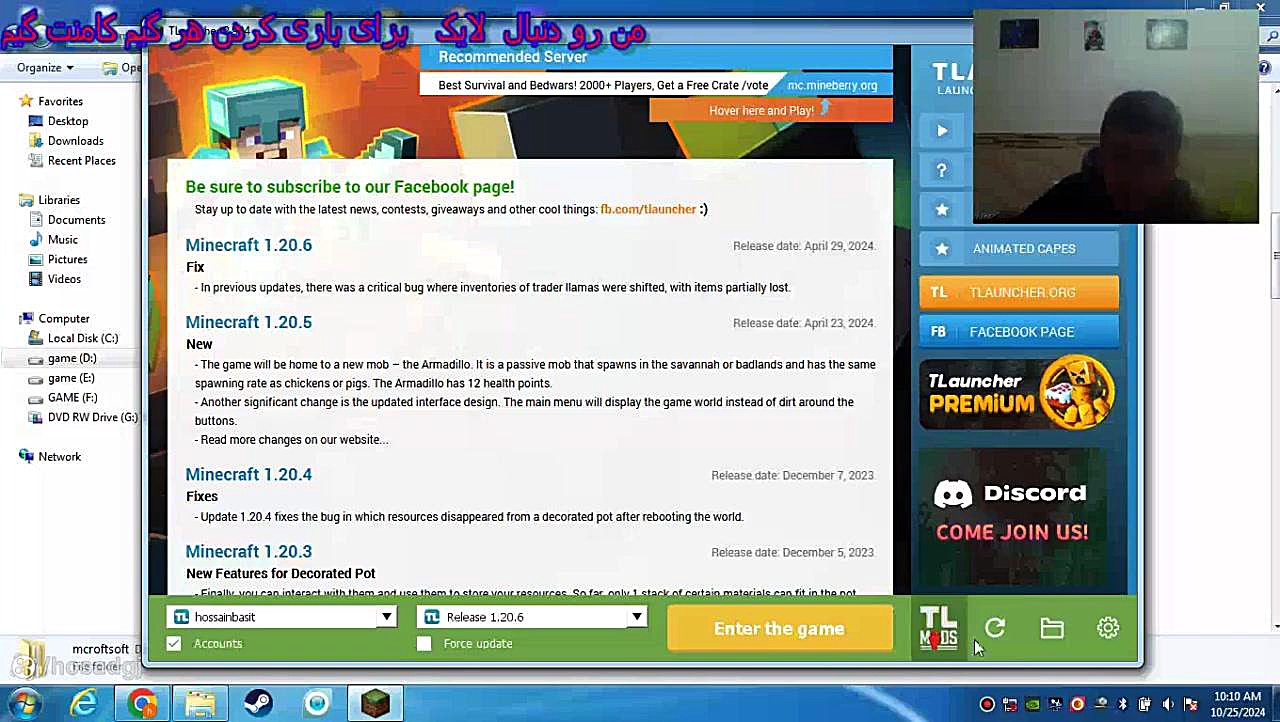This screenshot has width=1280, height=722.
Task: Click 'Release date: April 29, 2024.' text
Action: click(804, 246)
